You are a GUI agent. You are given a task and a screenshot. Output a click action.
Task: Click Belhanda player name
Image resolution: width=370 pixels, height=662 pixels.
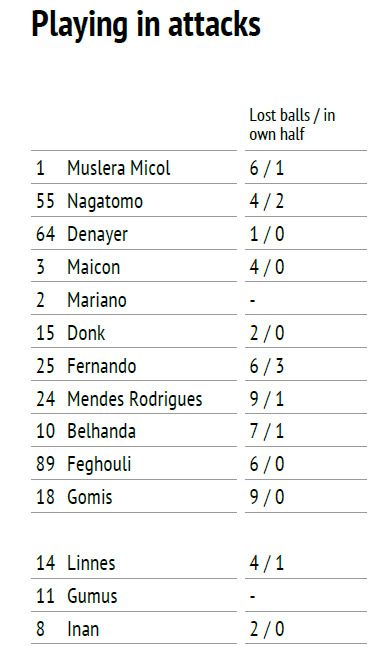101,431
